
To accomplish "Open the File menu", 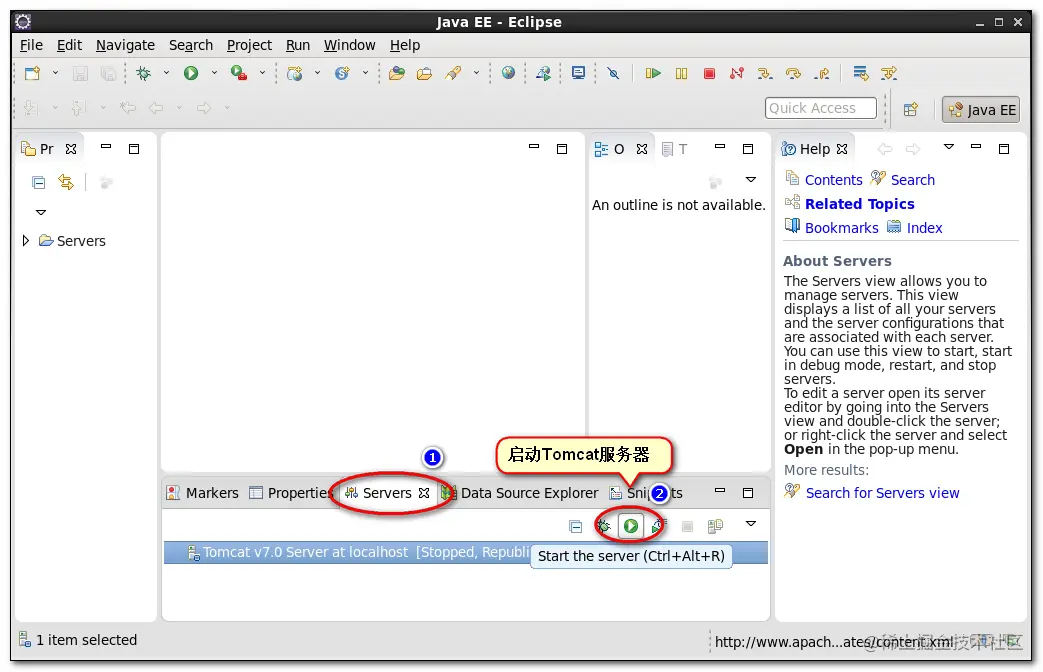I will point(31,45).
